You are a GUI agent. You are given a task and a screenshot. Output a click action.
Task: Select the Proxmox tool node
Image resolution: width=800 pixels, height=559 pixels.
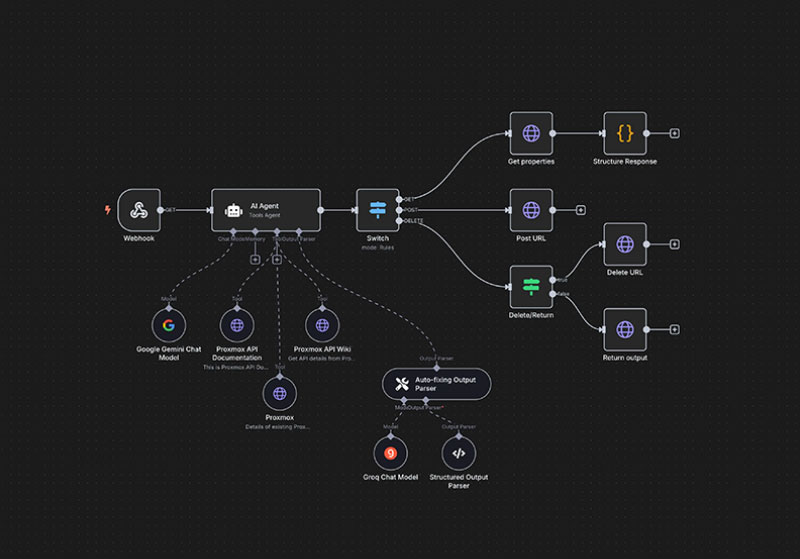(279, 393)
